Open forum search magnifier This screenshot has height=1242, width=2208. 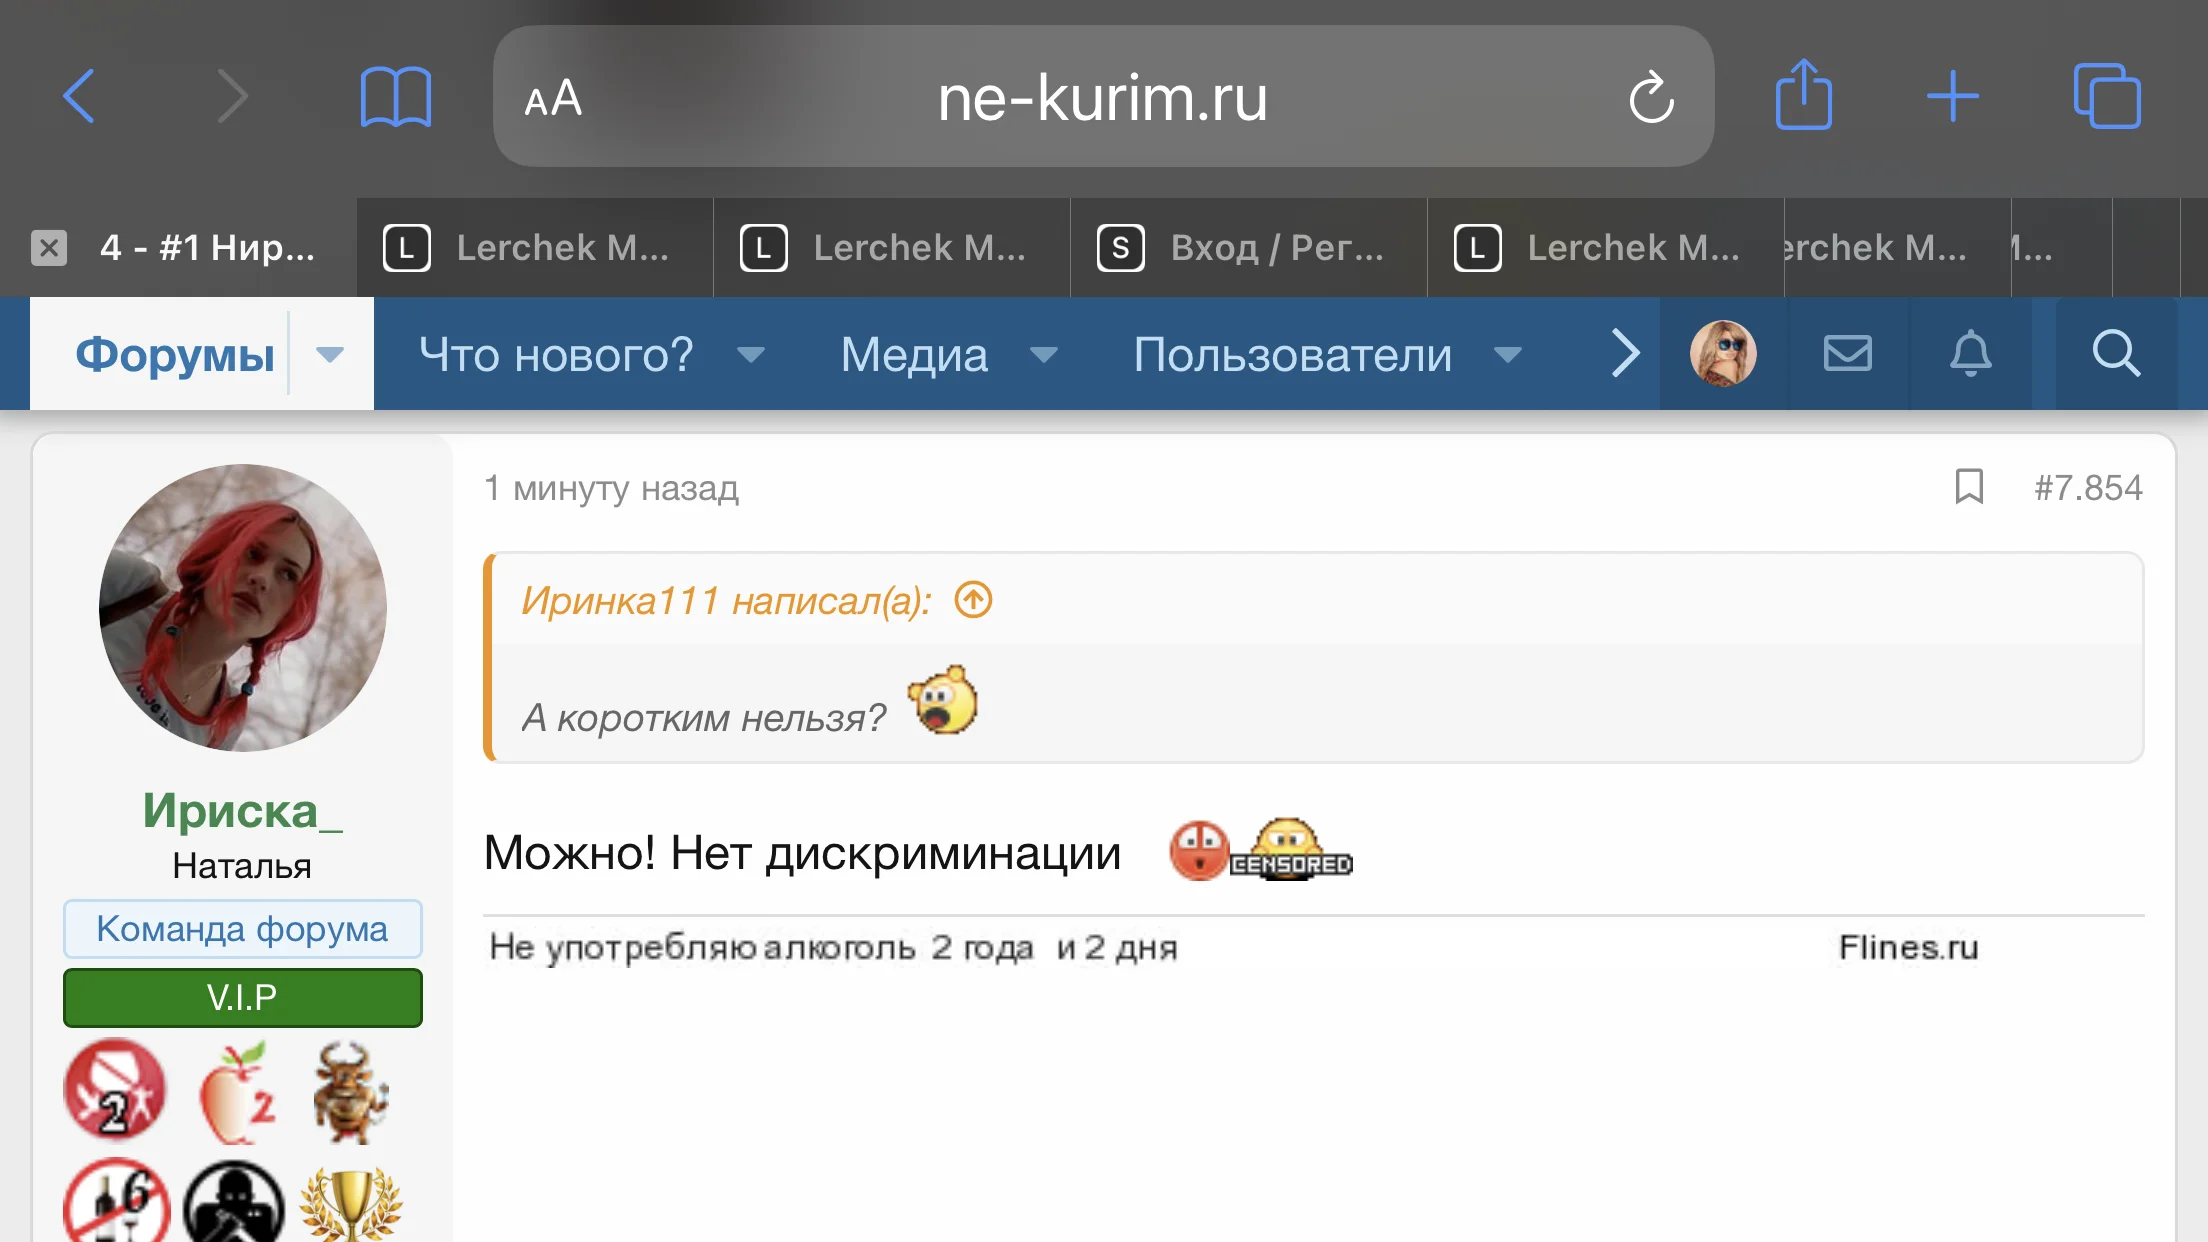[x=2116, y=353]
